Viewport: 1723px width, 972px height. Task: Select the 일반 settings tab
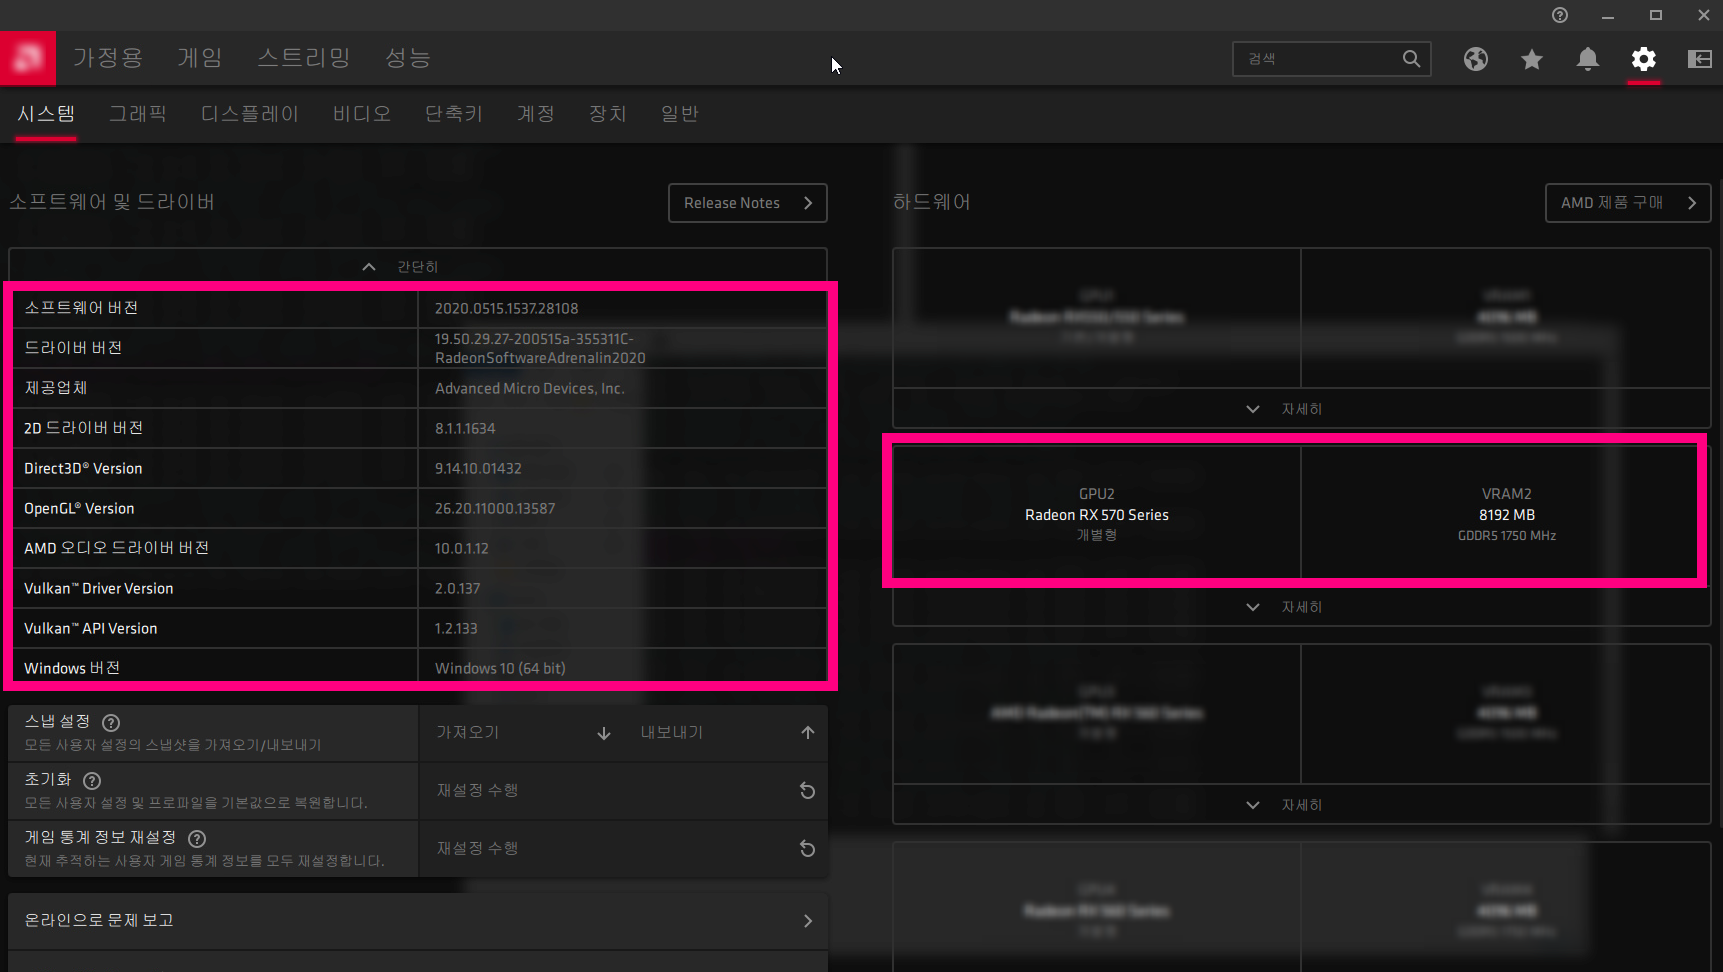coord(680,114)
